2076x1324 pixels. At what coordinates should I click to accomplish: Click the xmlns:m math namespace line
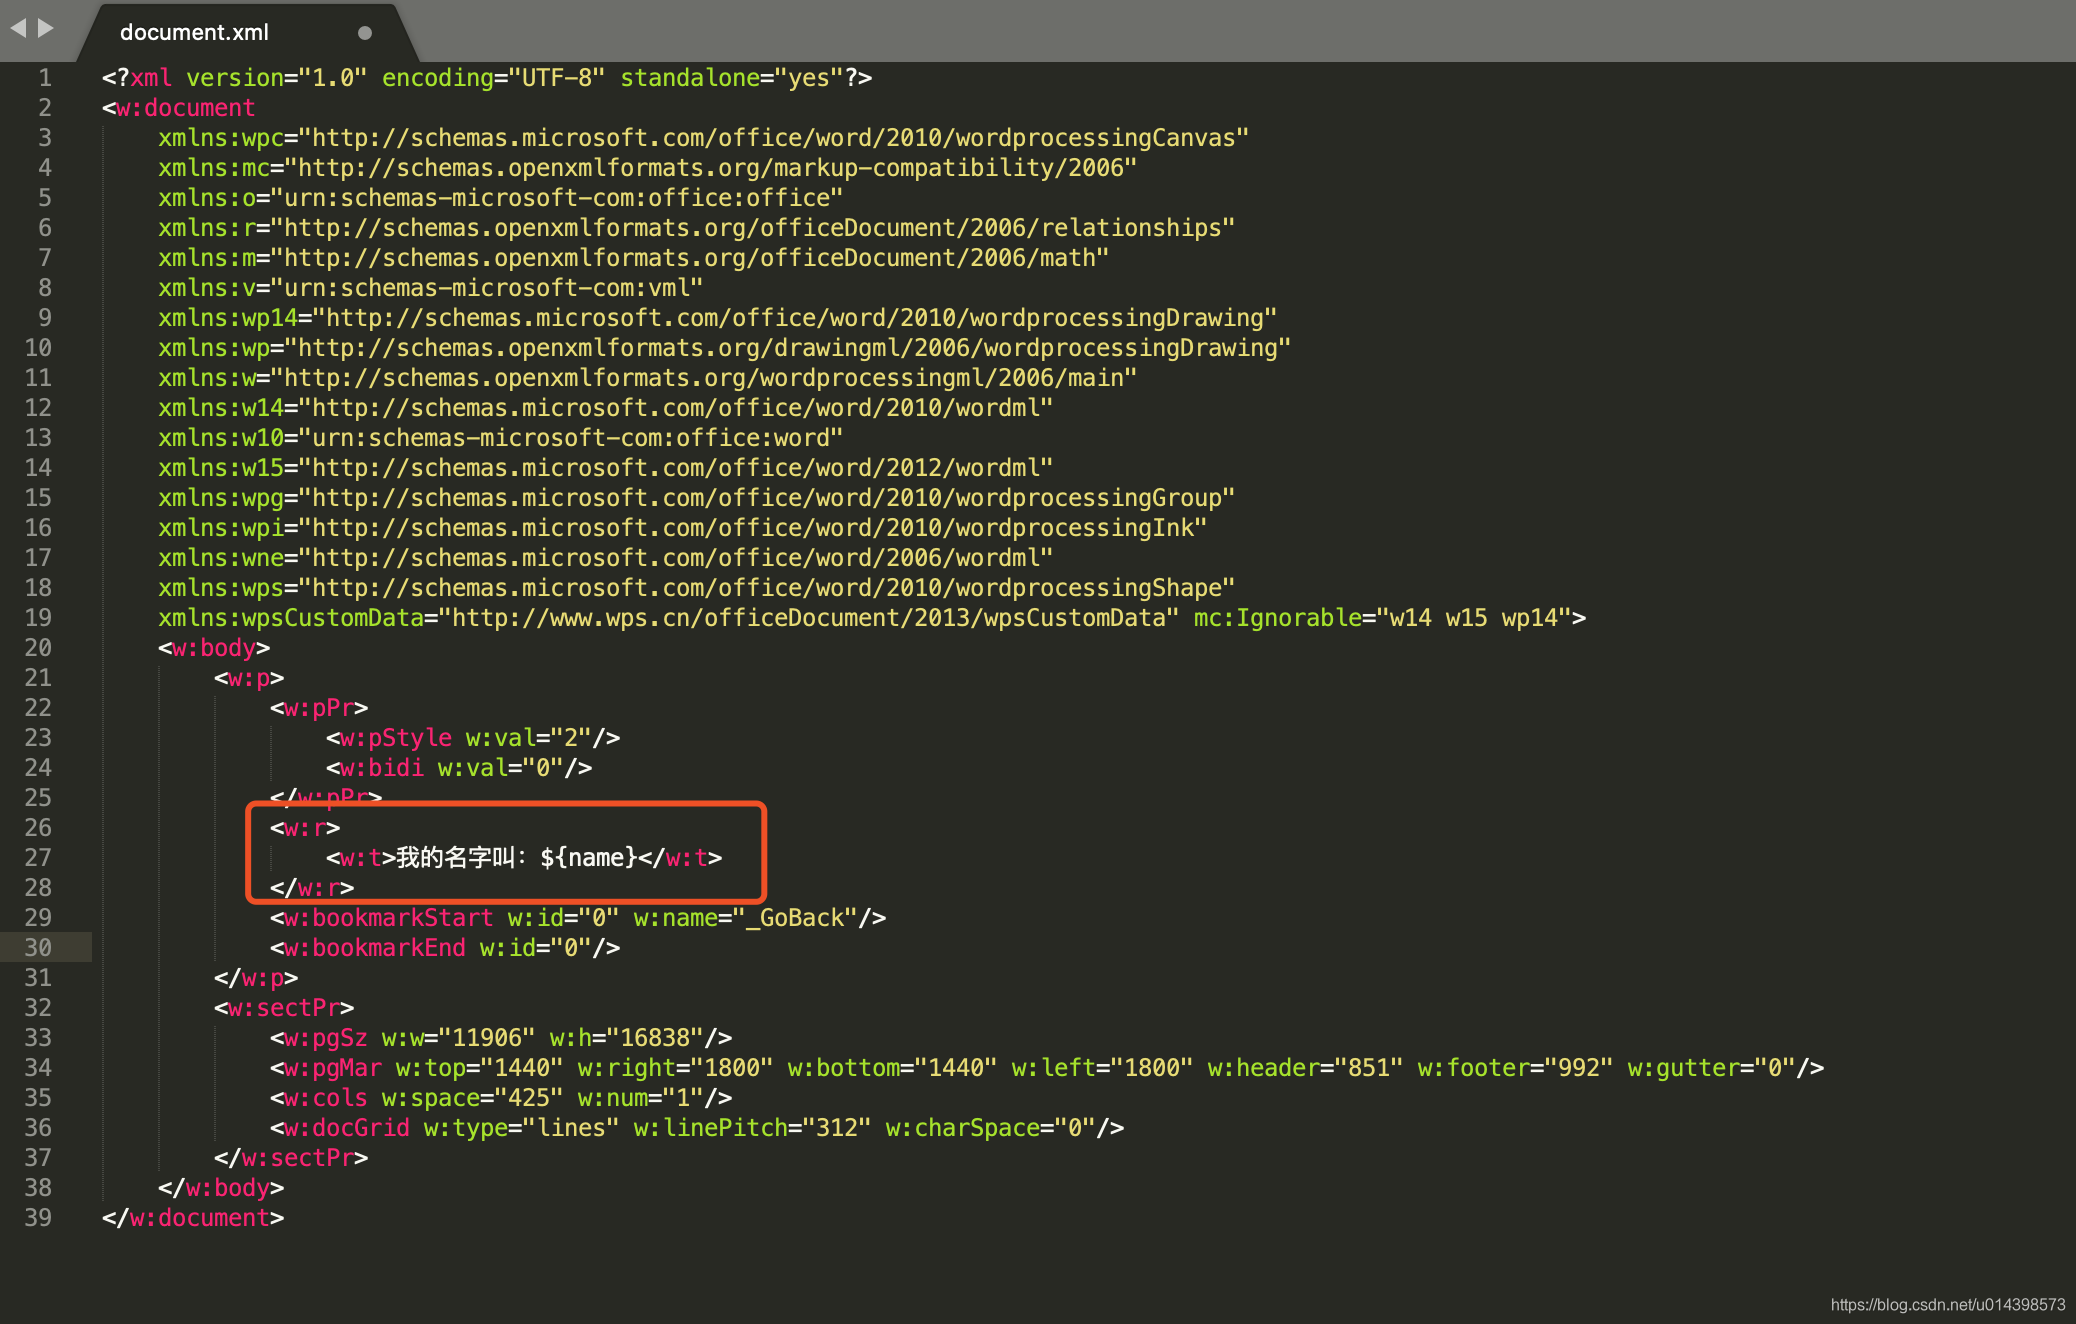[634, 258]
